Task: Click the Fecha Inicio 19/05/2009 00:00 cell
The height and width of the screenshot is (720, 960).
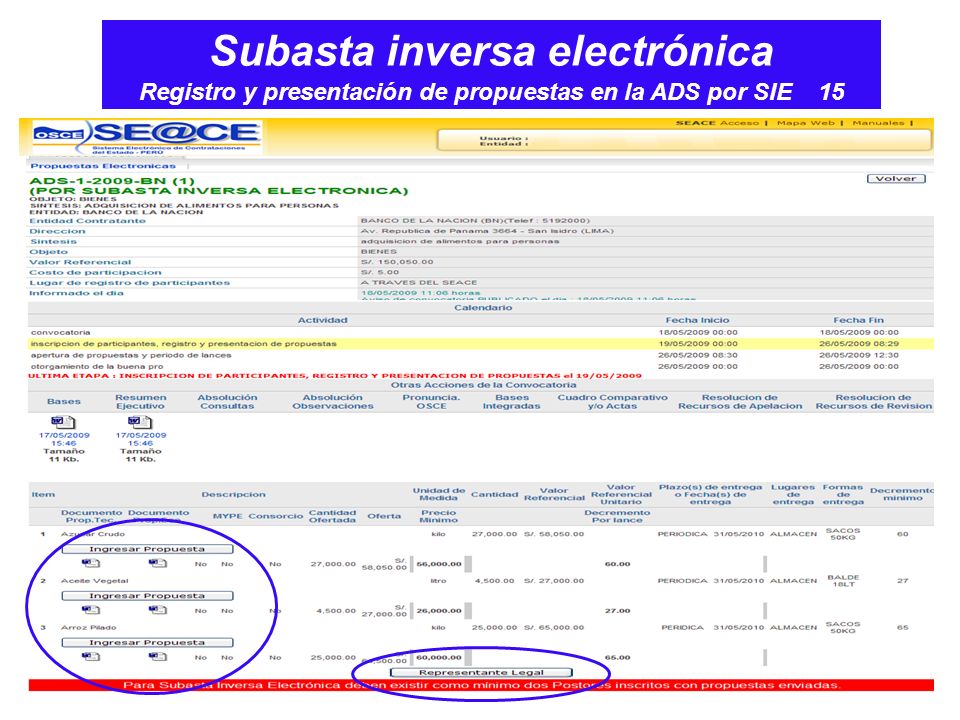Action: pyautogui.click(x=697, y=344)
